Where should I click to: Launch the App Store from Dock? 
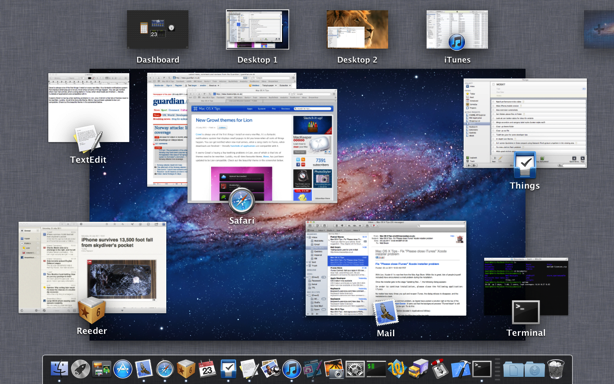coord(123,369)
